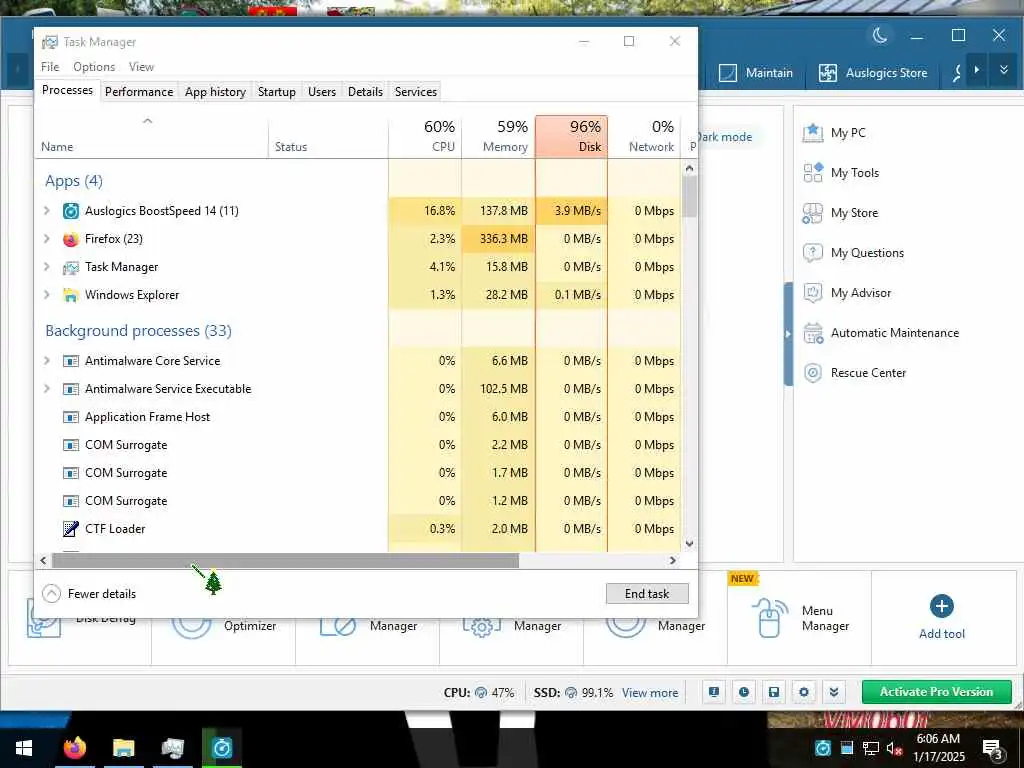Open My Advisor icon in BoostSpeed sidebar

click(812, 293)
